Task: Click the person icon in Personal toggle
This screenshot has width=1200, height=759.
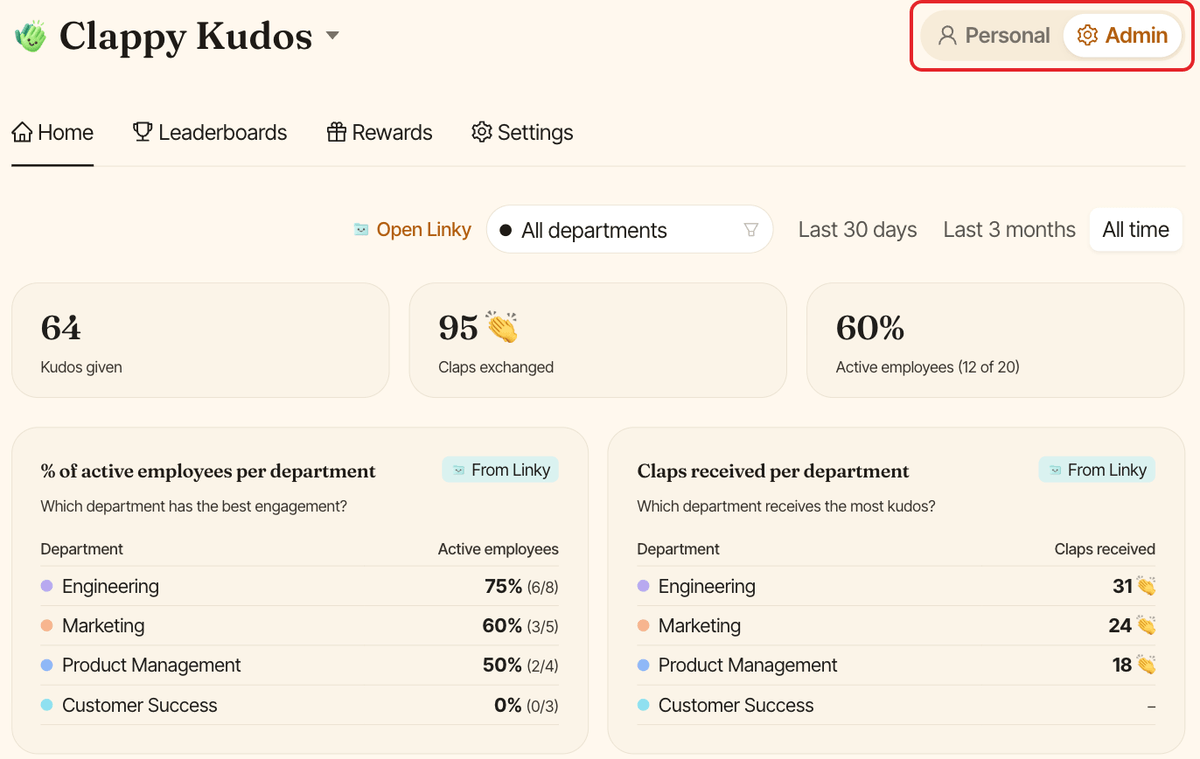Action: pyautogui.click(x=947, y=36)
